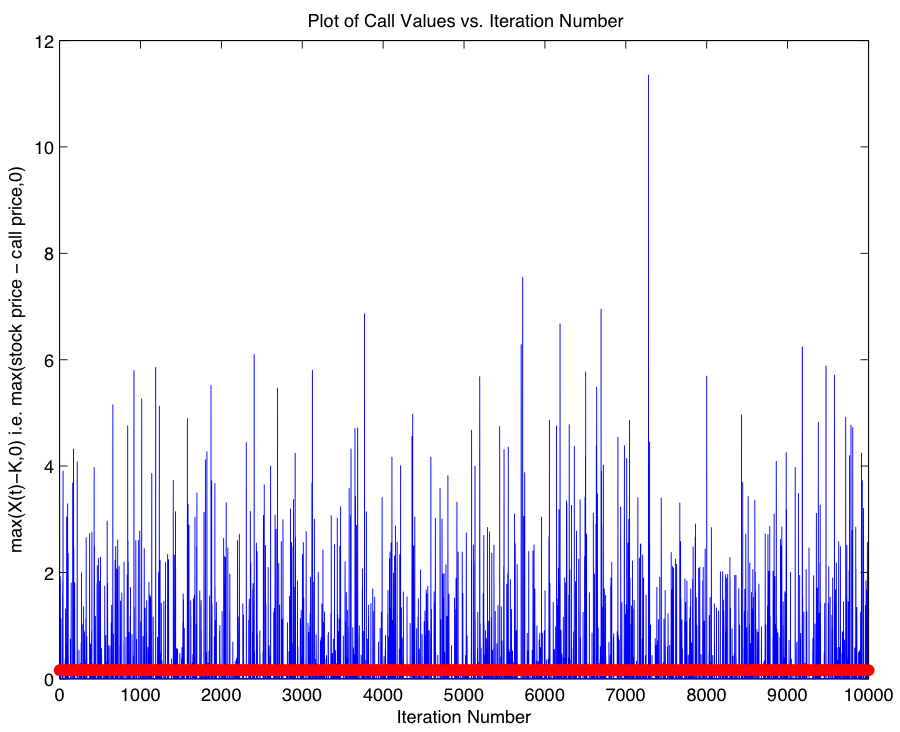Image resolution: width=900 pixels, height=732 pixels.
Task: Click the spike peak near 7.5 around iteration 5700
Action: [x=522, y=279]
